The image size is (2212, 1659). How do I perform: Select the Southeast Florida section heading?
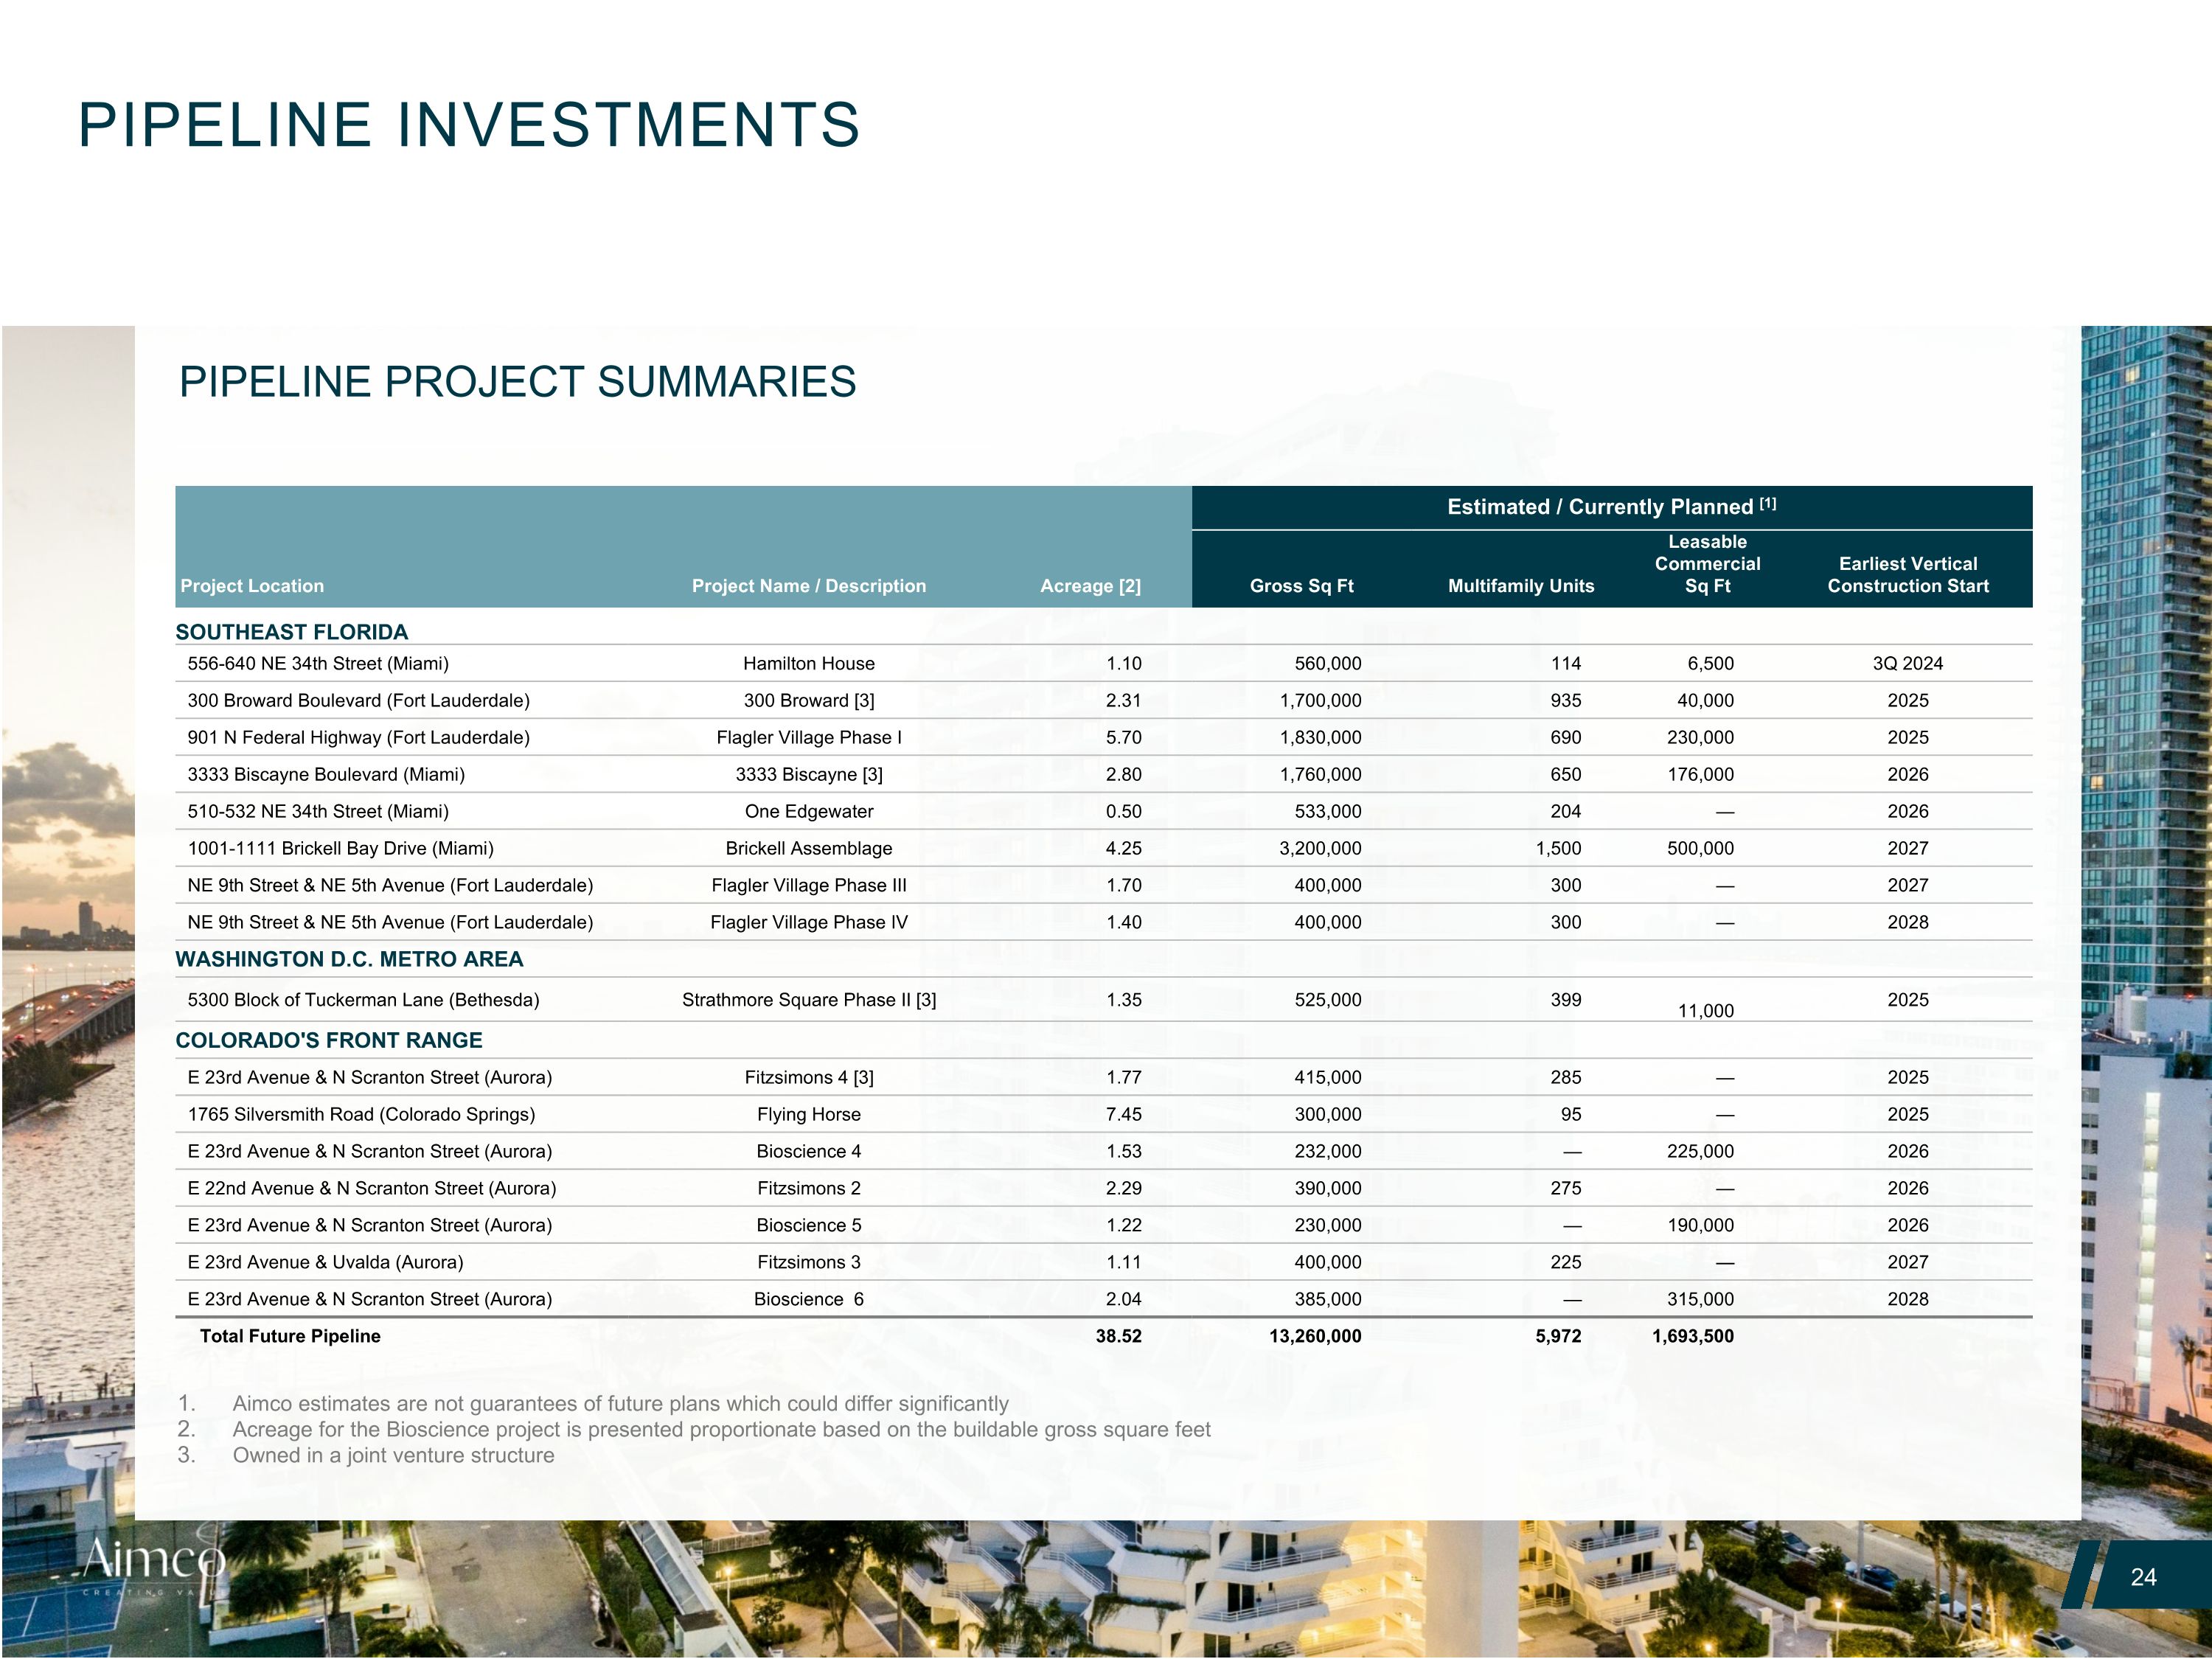(292, 632)
